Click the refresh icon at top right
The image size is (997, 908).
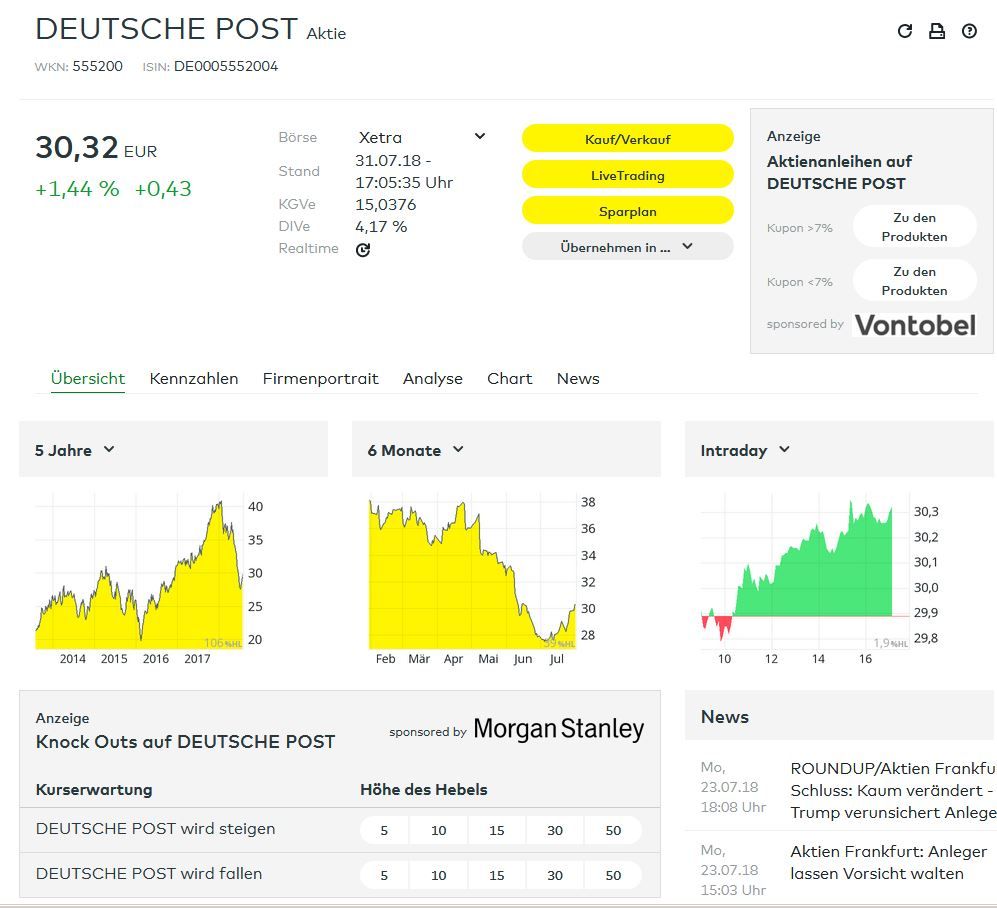(x=905, y=31)
